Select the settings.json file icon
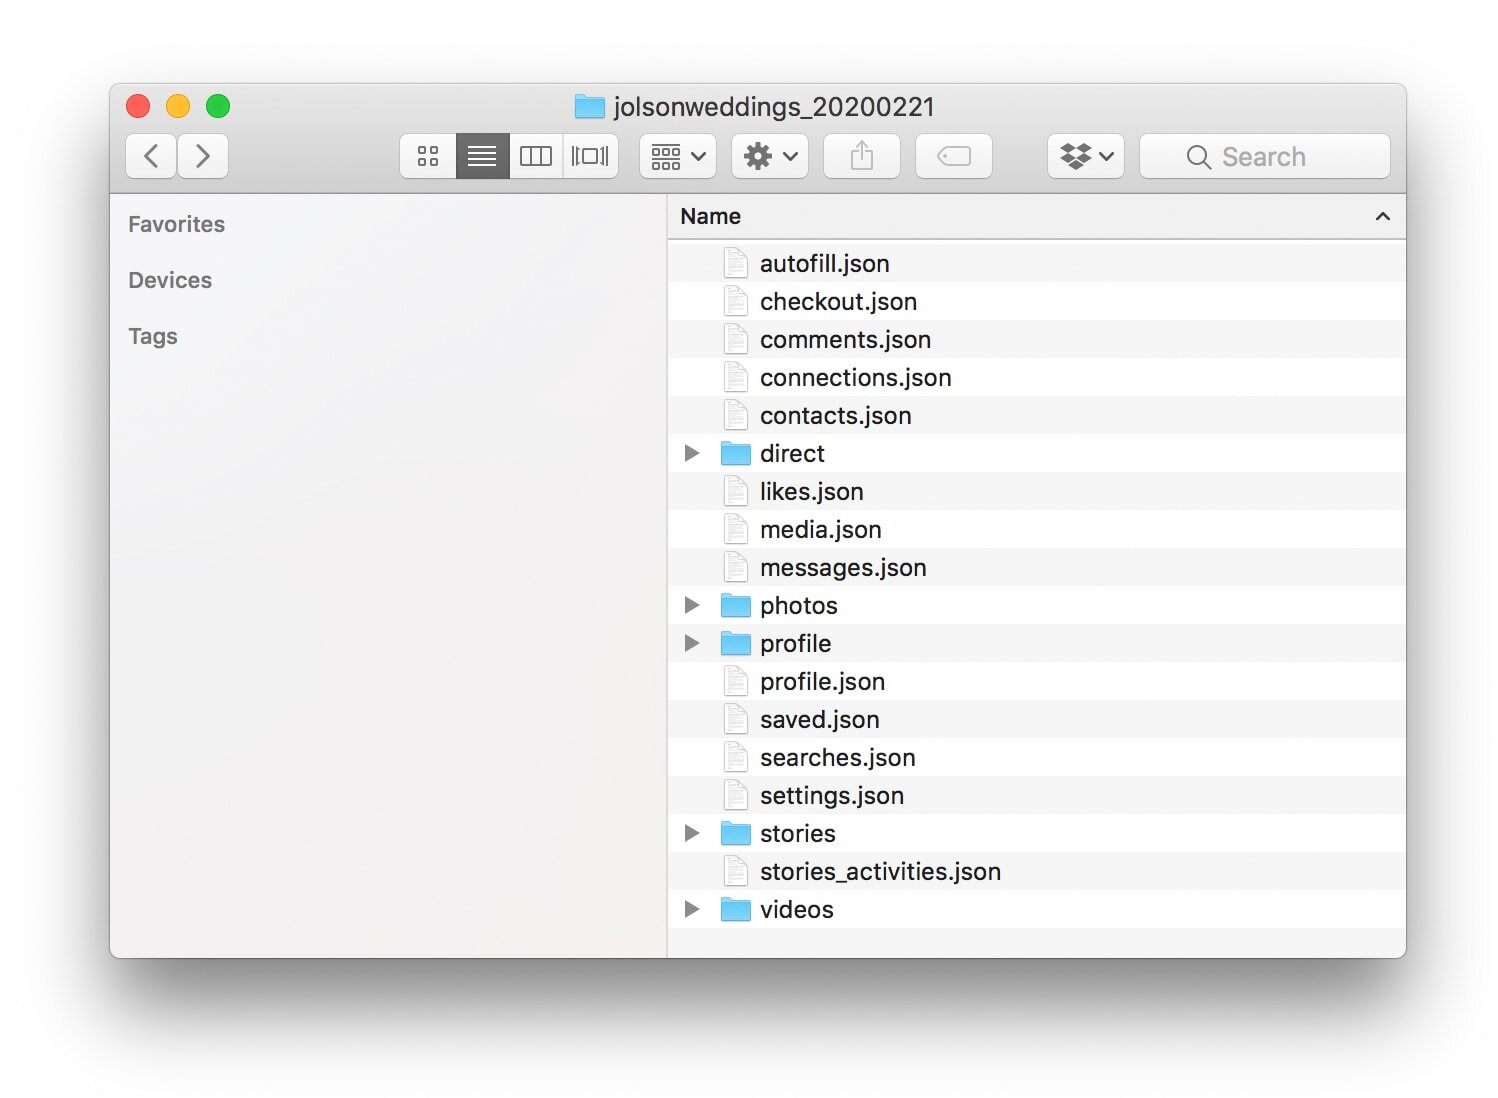This screenshot has width=1498, height=1098. 736,795
